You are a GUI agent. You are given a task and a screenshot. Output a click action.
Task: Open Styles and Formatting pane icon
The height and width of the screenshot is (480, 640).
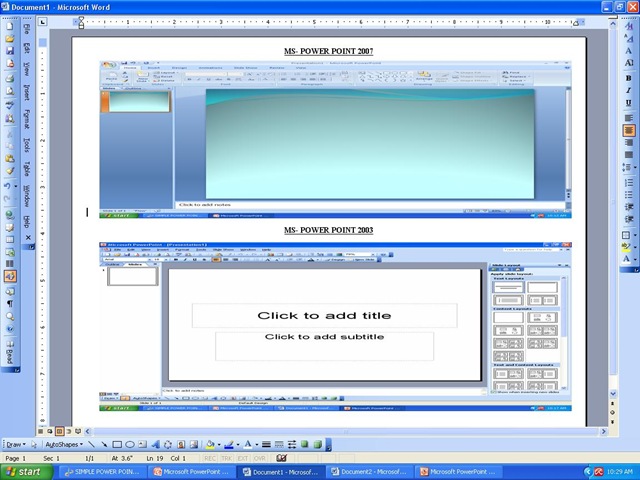(x=629, y=26)
